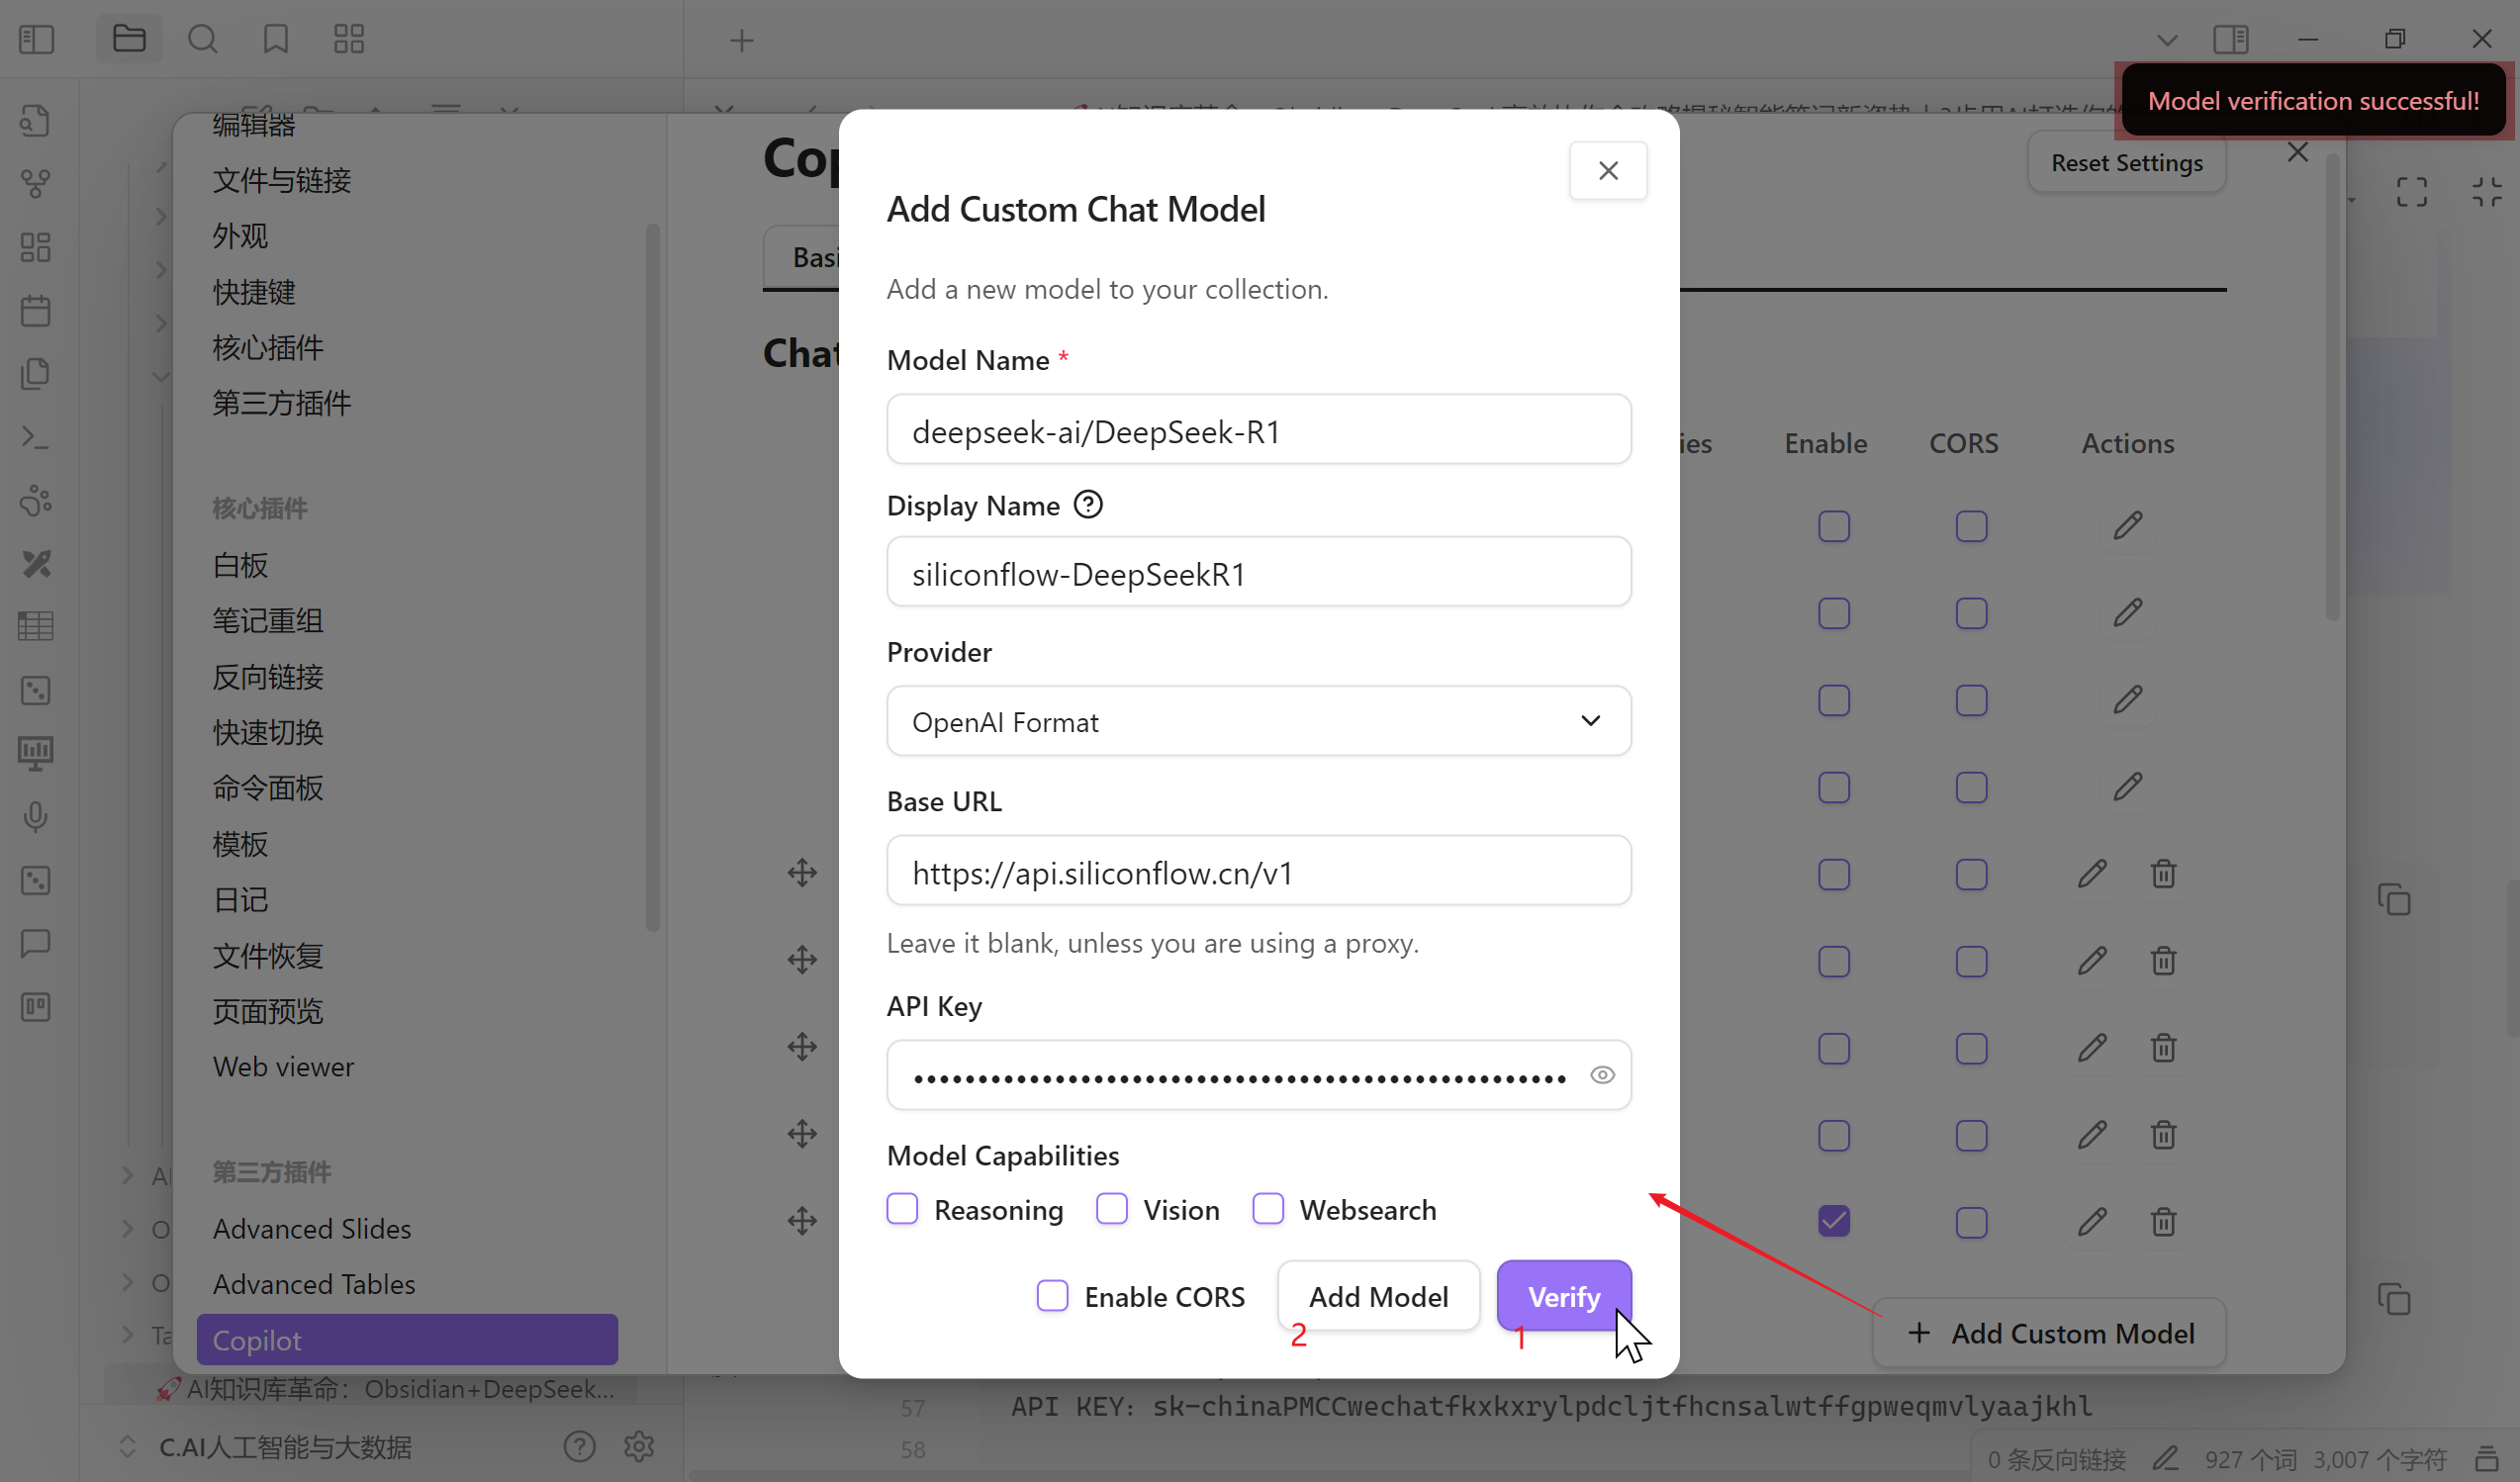Enable the Reasoning capability checkbox
Image resolution: width=2520 pixels, height=1482 pixels.
(x=902, y=1209)
